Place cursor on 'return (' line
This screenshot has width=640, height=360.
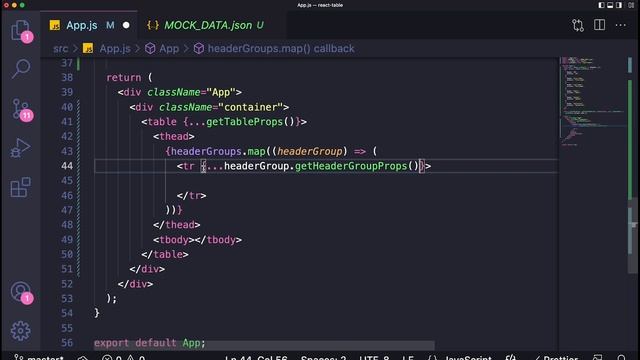pyautogui.click(x=129, y=78)
